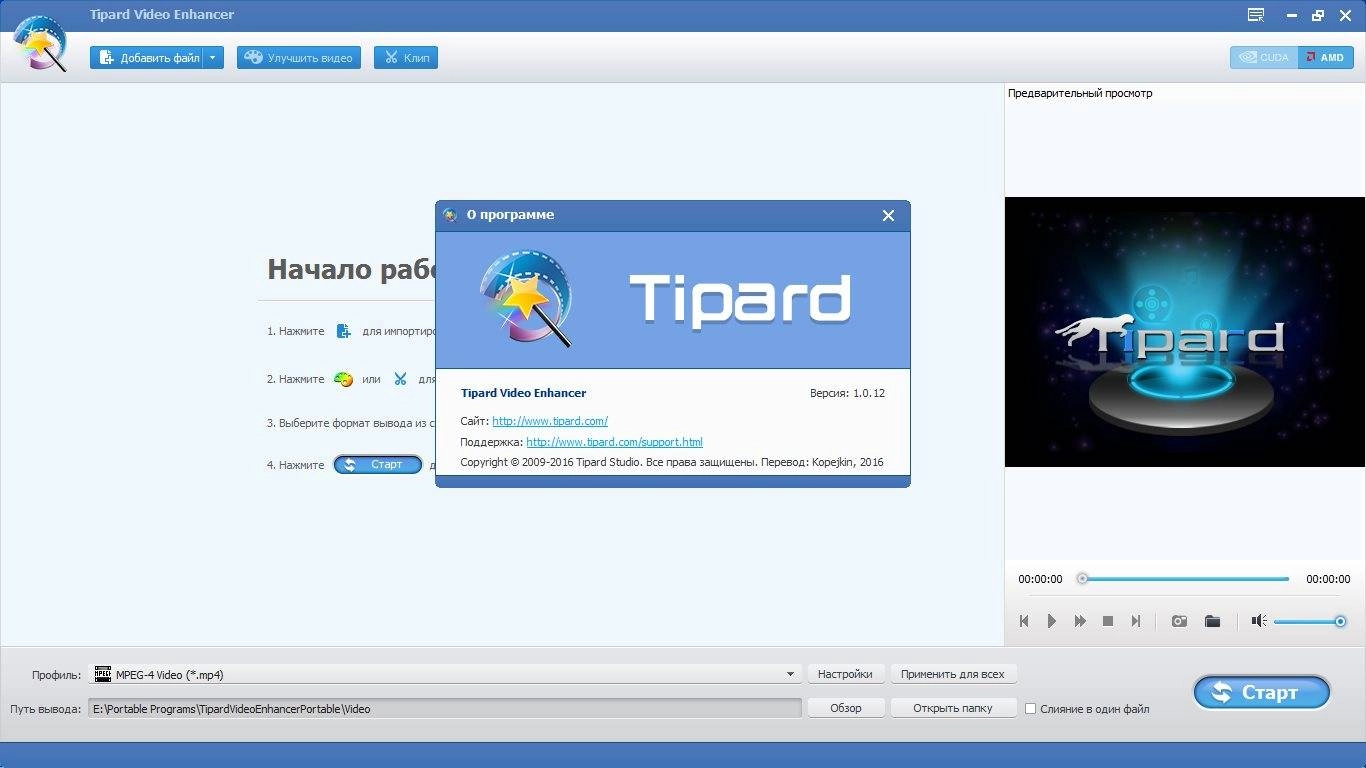Expand the Добавить файл dropdown arrow
Screen dimensions: 1366x768
click(213, 58)
